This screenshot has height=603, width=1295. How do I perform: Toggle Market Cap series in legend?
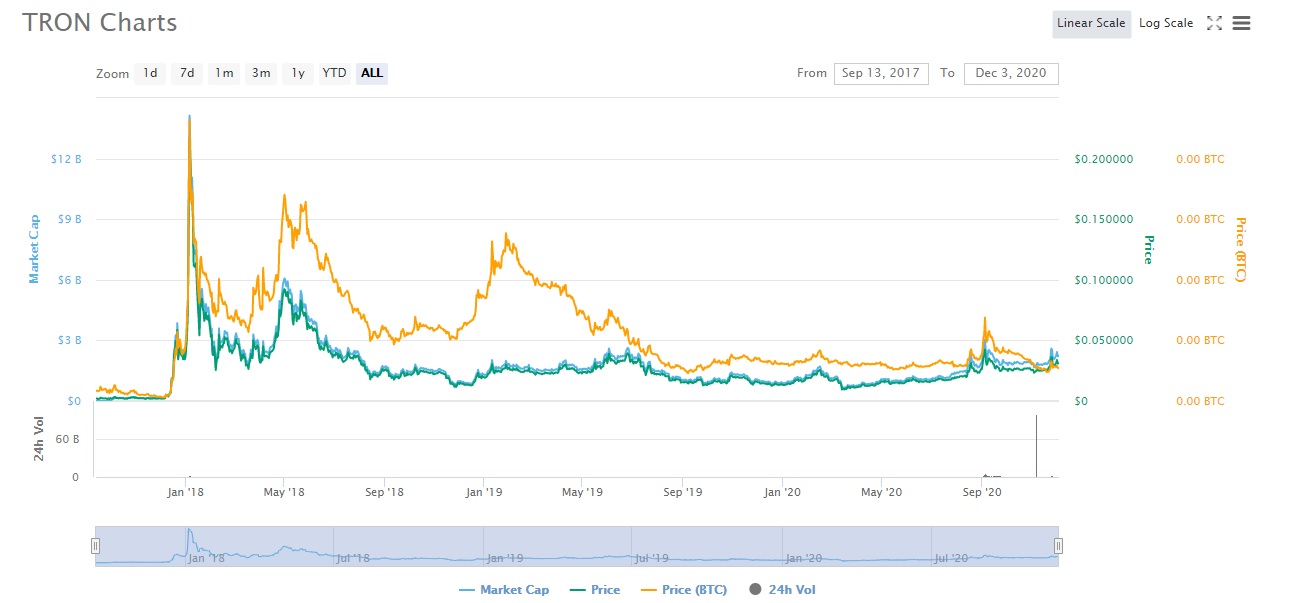(x=504, y=590)
